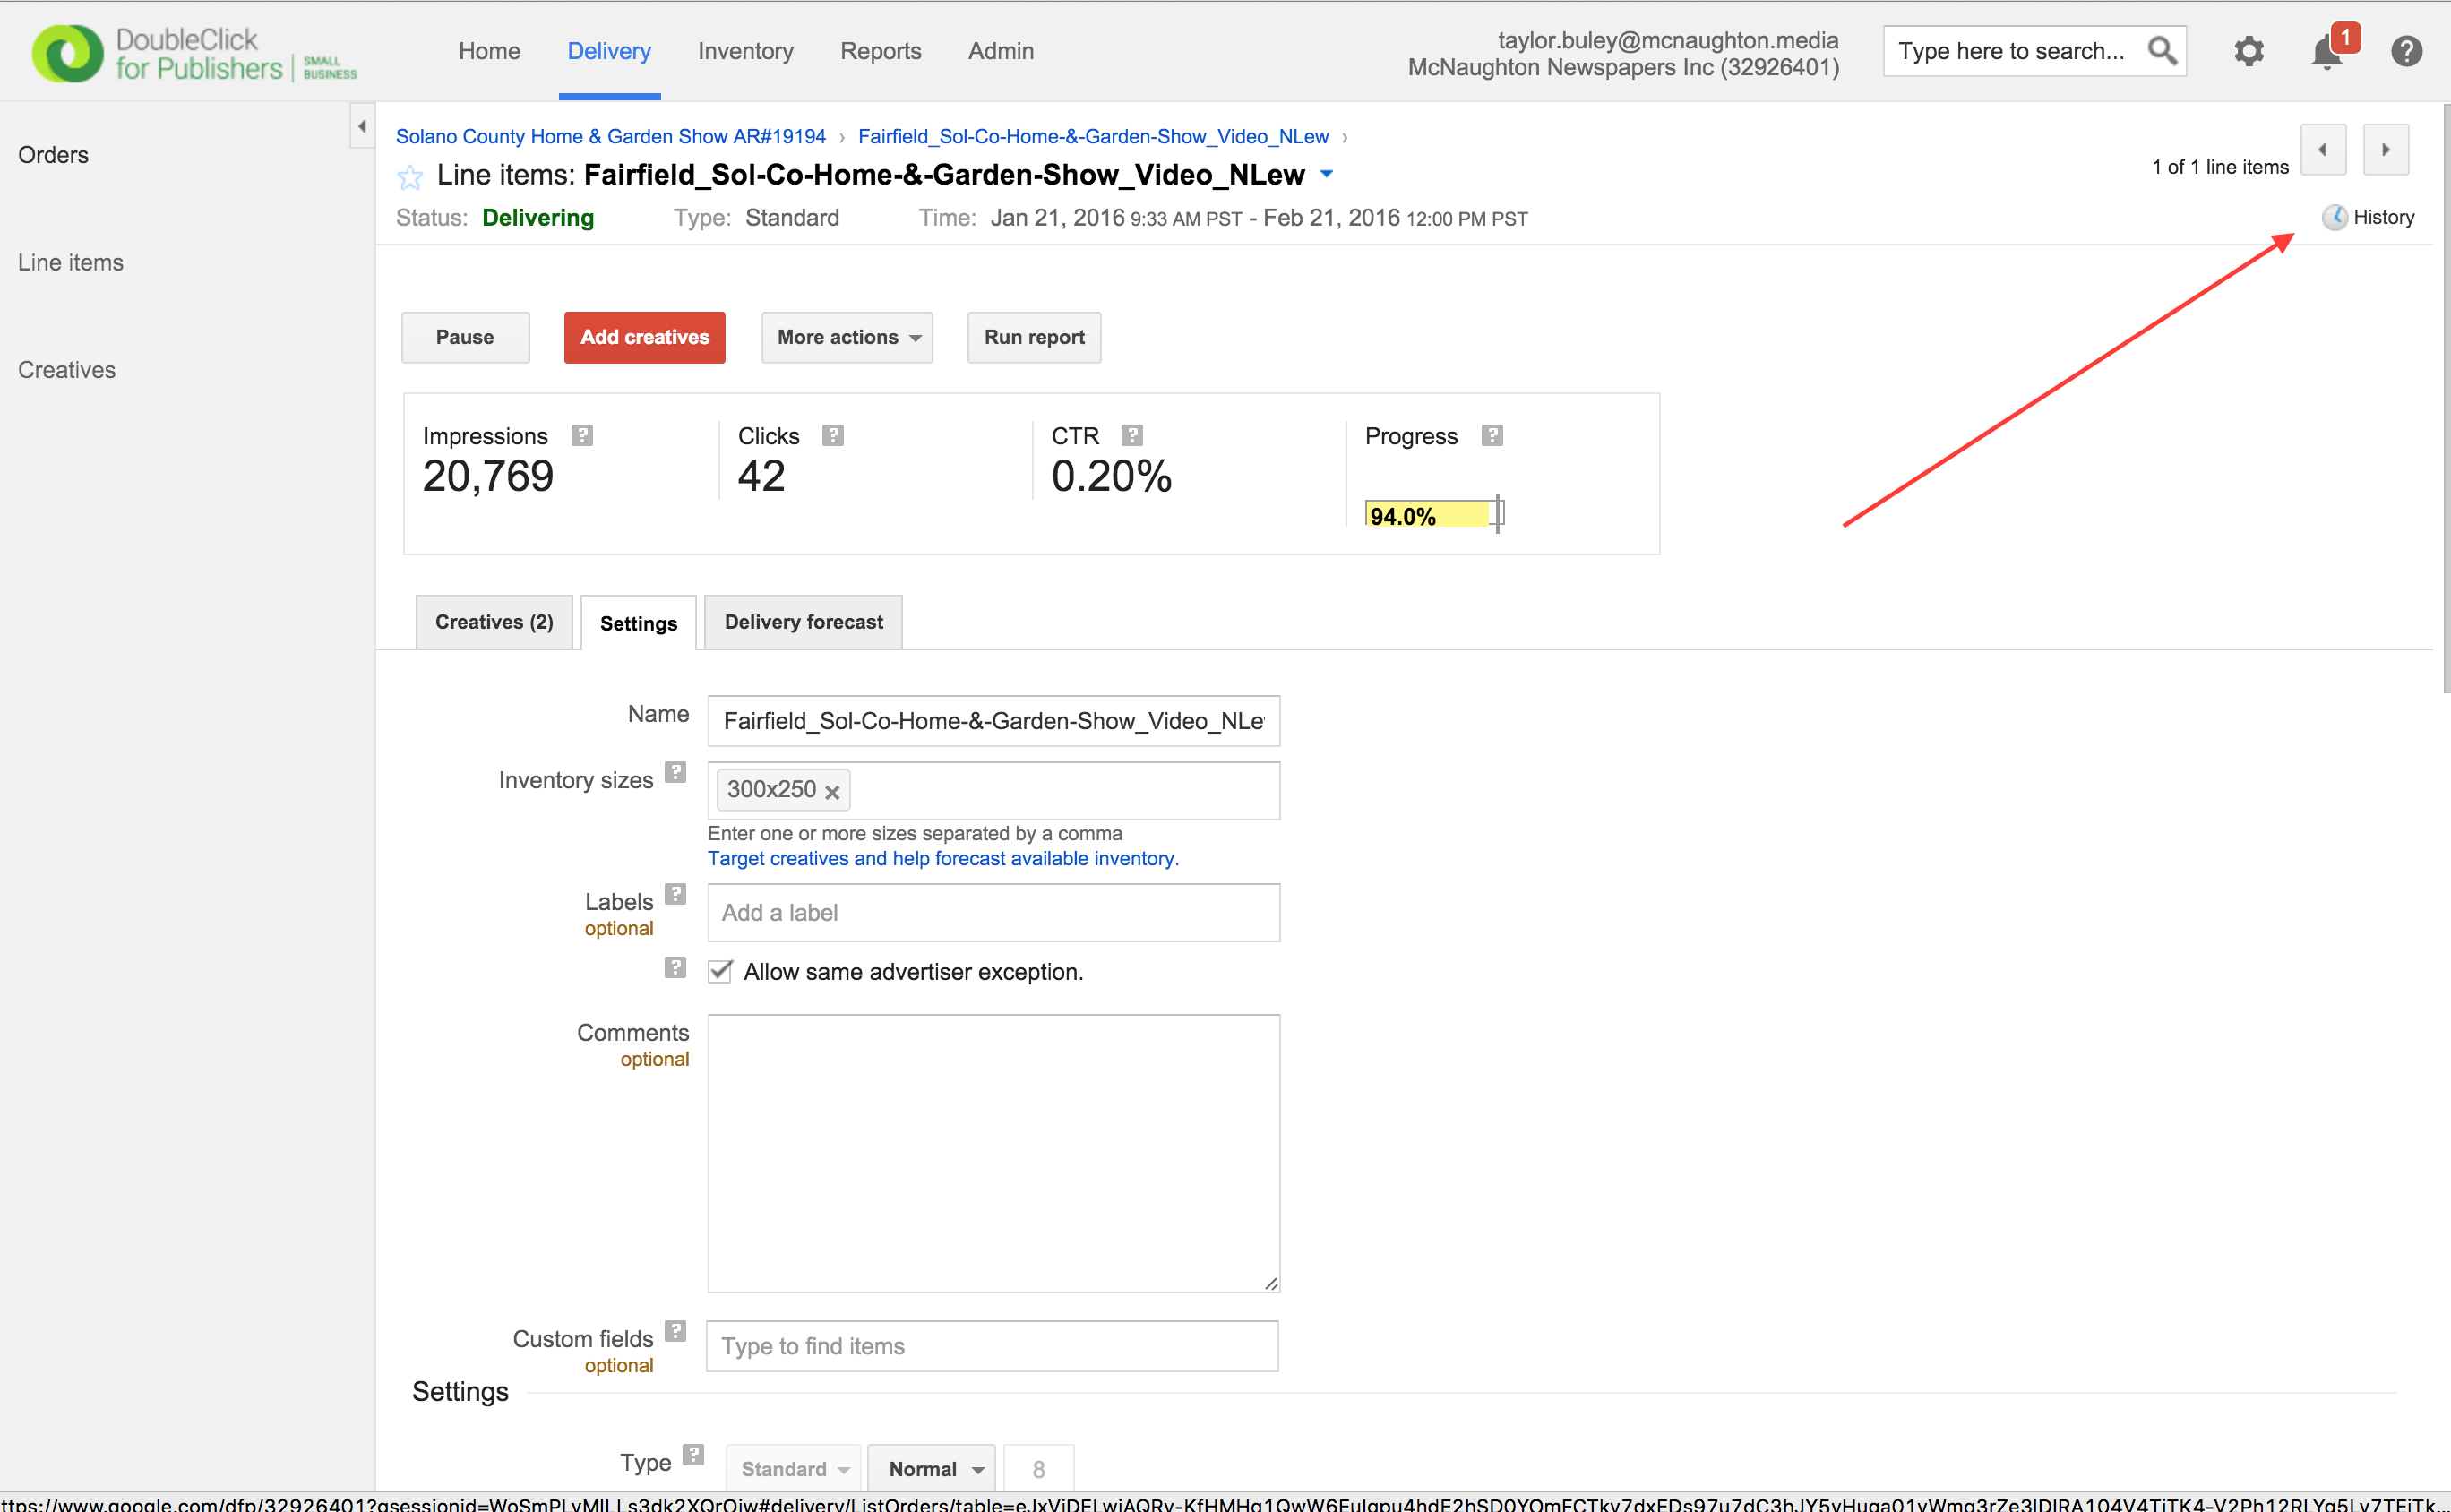
Task: Go to next line item arrow
Action: coord(2385,150)
